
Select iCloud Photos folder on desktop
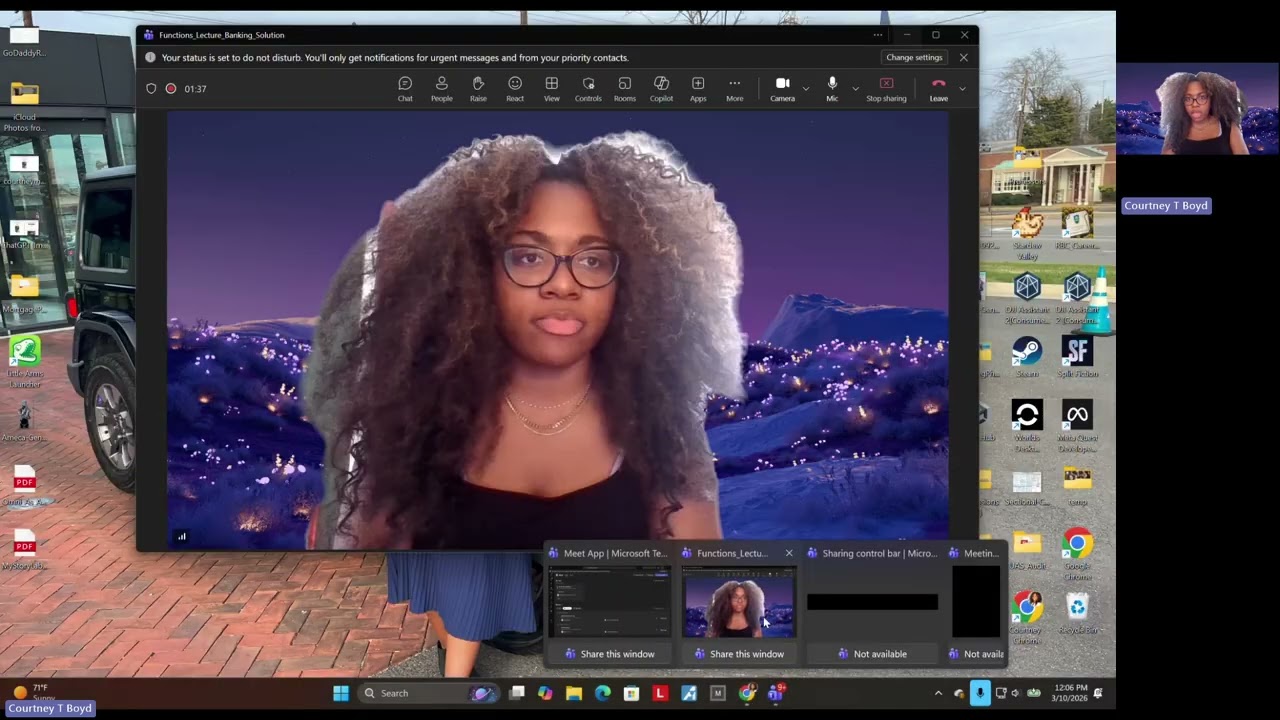tap(25, 106)
